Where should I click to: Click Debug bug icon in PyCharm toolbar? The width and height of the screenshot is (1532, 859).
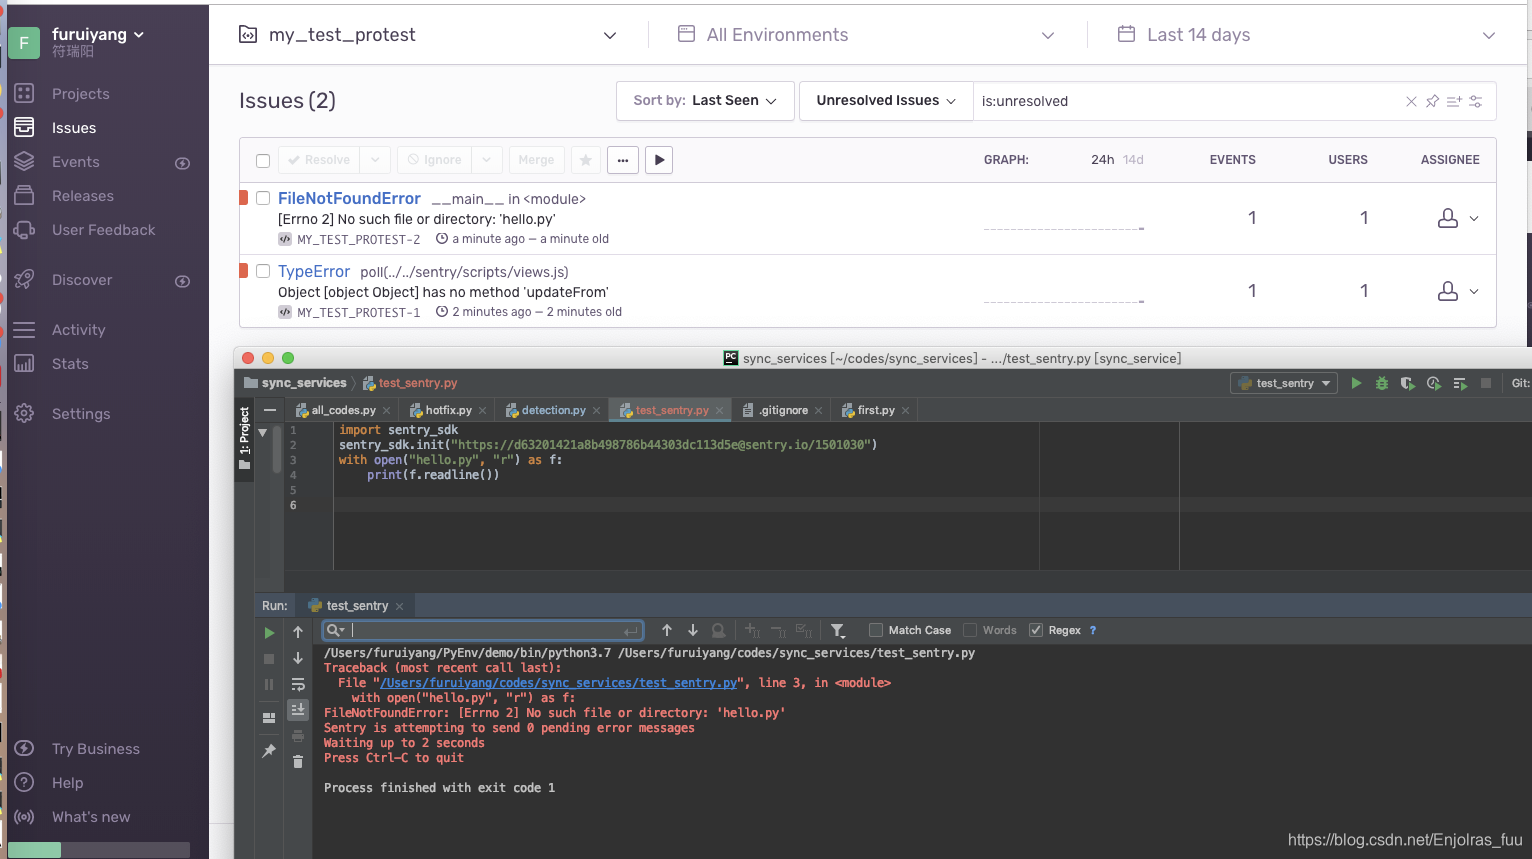[1382, 383]
